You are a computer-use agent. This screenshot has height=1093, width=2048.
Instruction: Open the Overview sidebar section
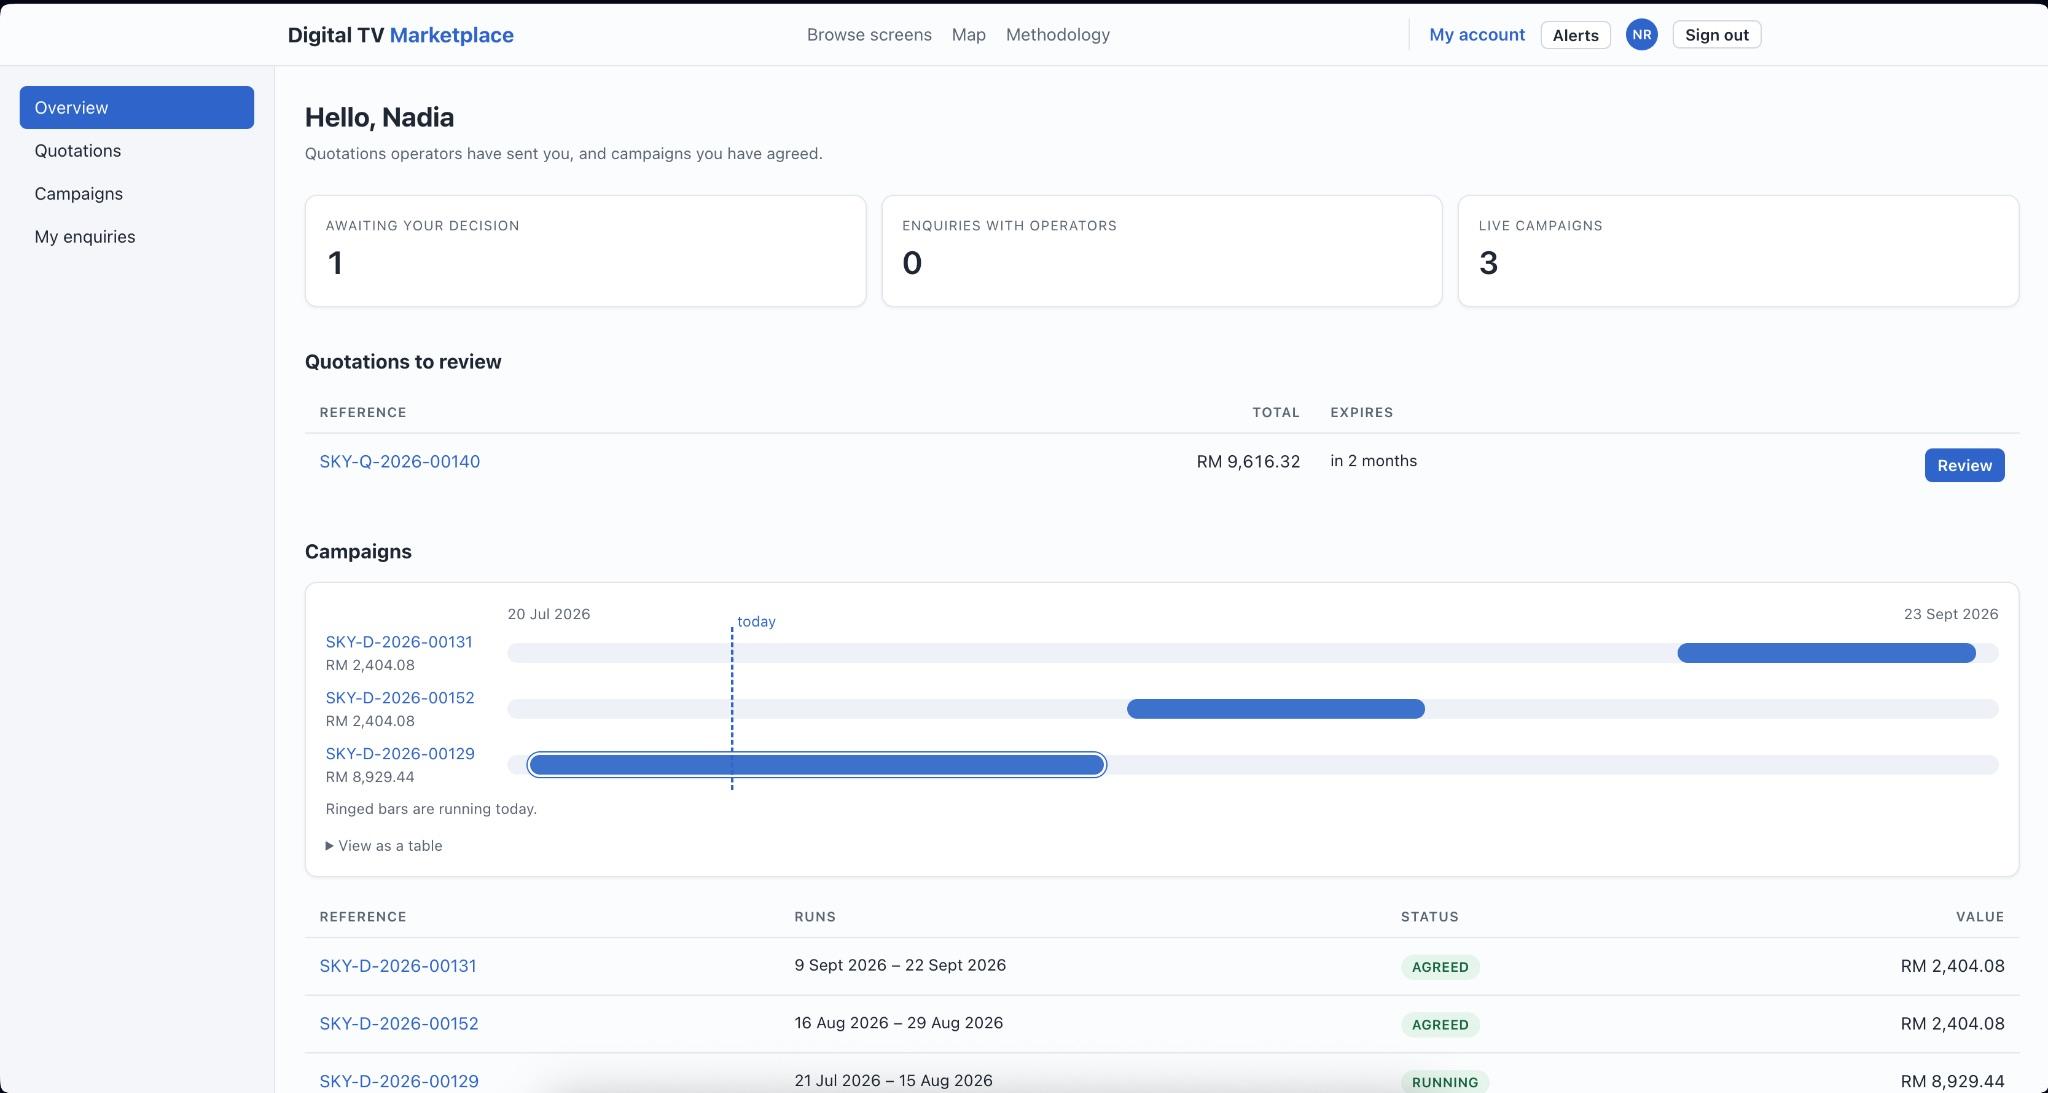(137, 107)
